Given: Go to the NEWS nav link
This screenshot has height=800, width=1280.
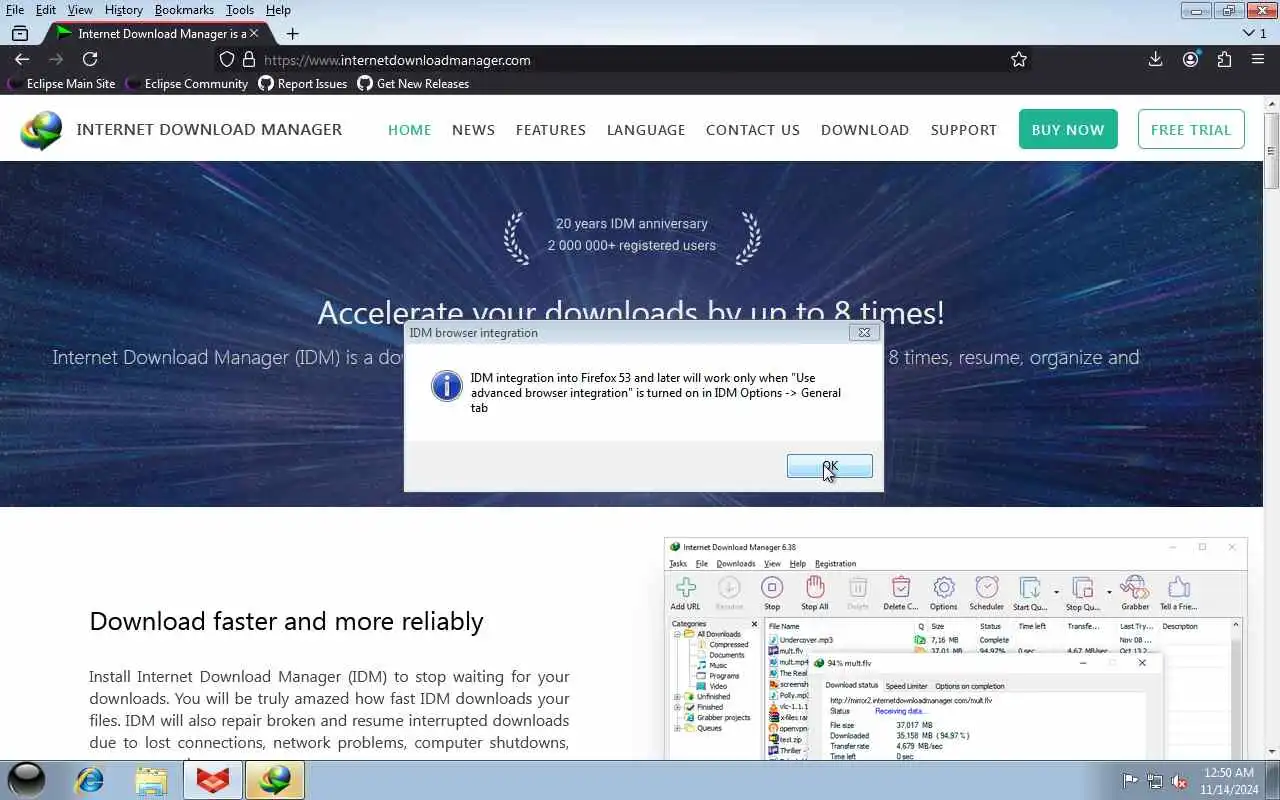Looking at the screenshot, I should (474, 130).
